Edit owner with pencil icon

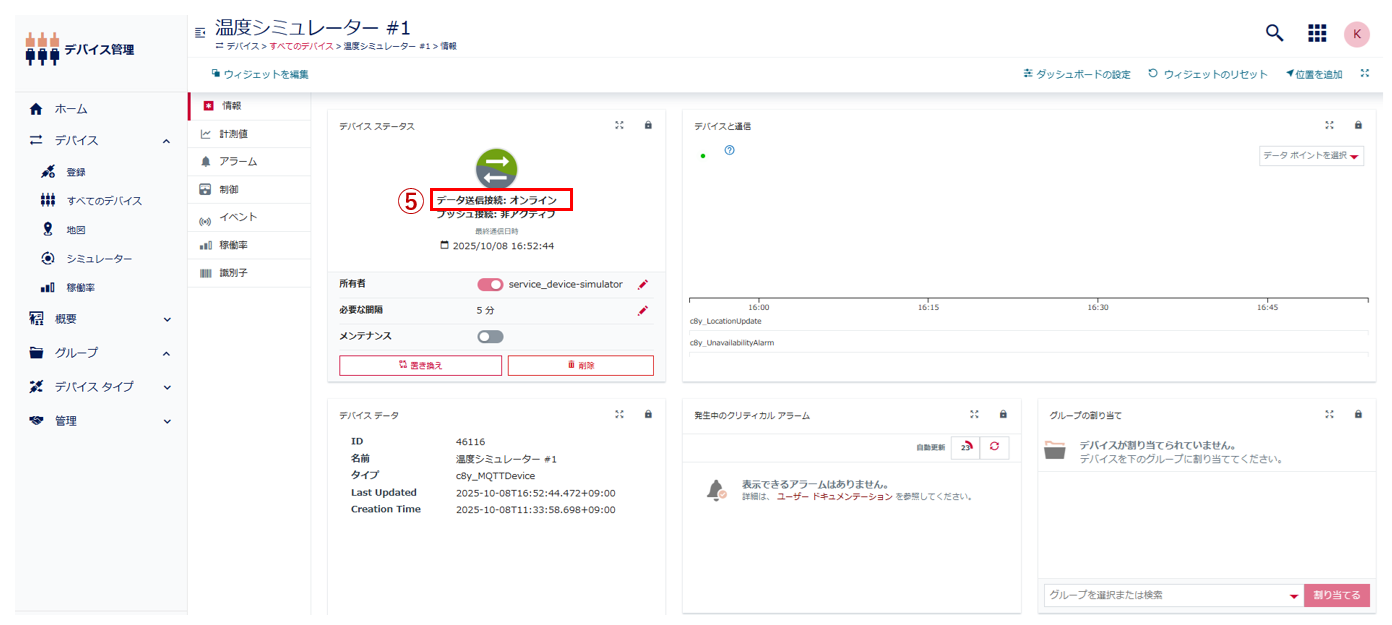click(643, 285)
